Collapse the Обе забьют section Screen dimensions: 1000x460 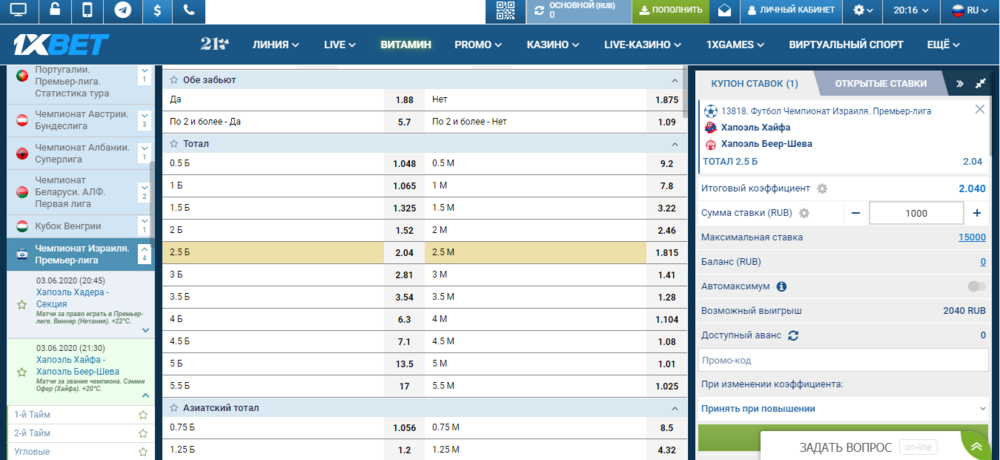coord(675,80)
